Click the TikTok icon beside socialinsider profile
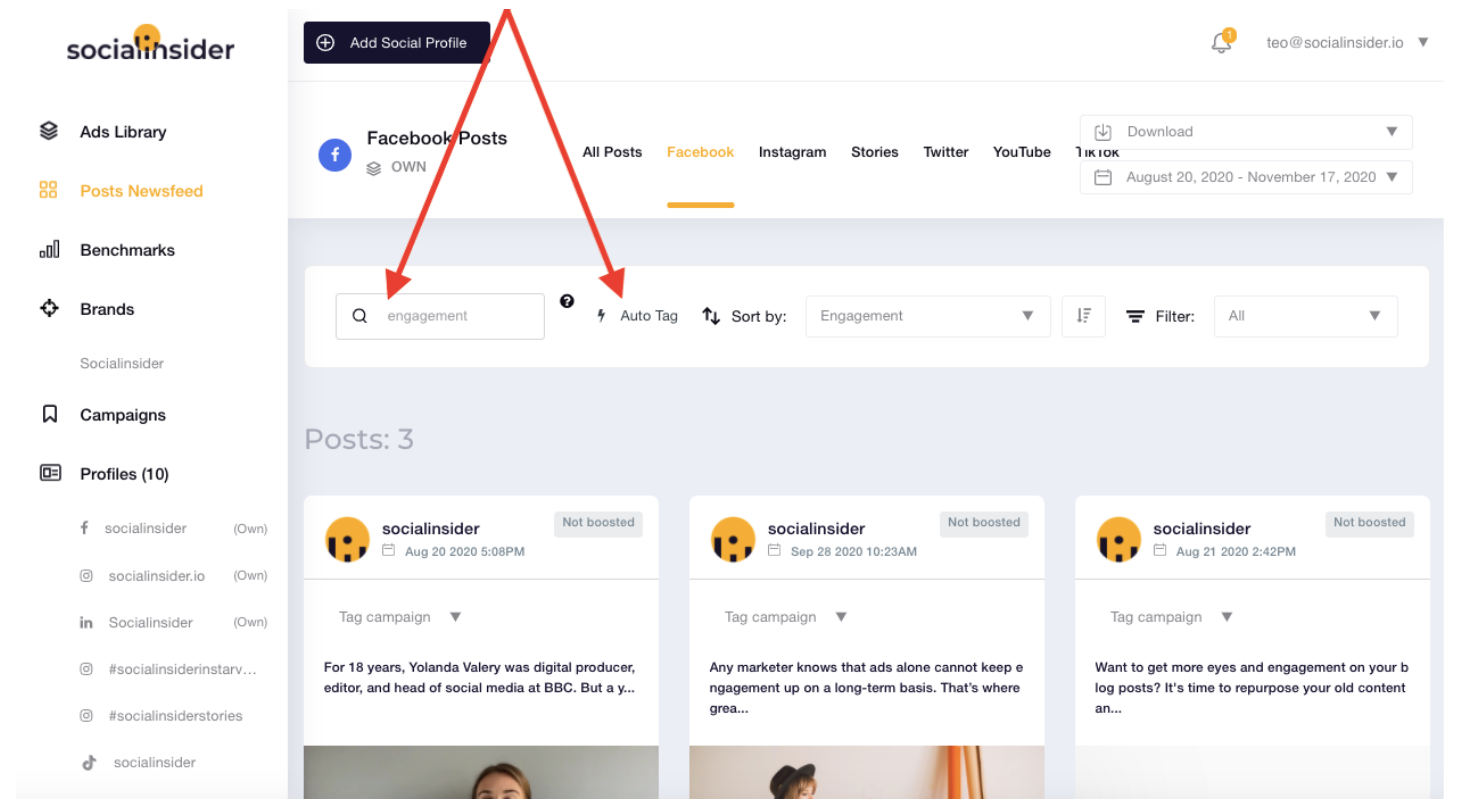 click(88, 762)
